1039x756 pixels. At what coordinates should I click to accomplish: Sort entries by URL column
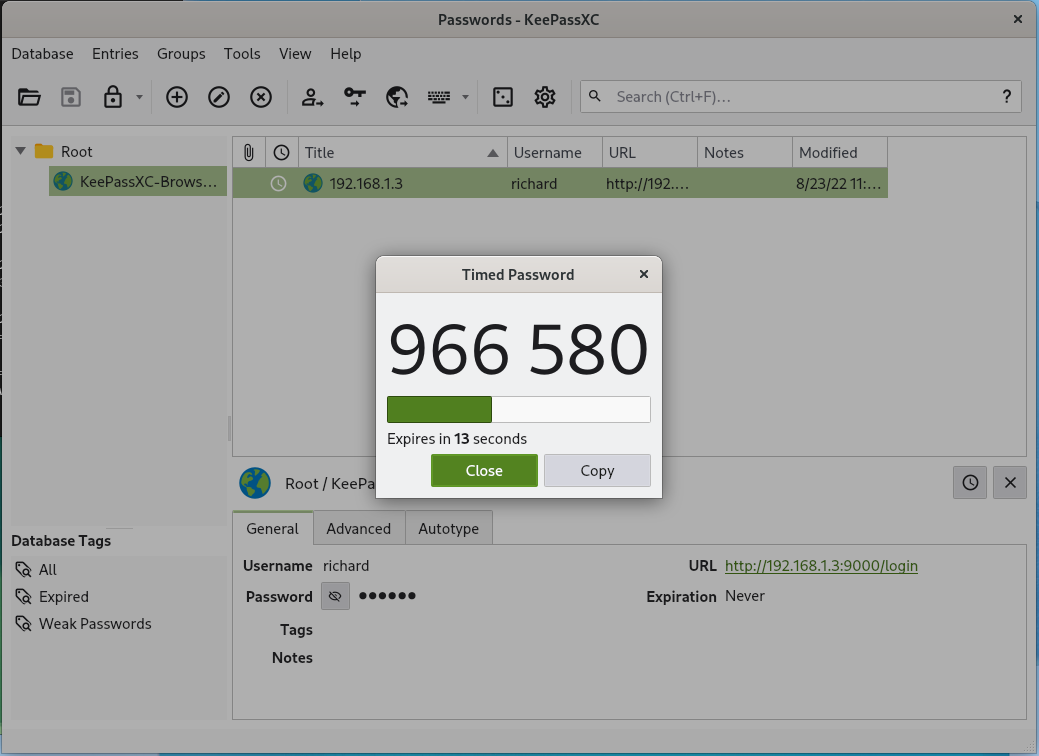649,152
